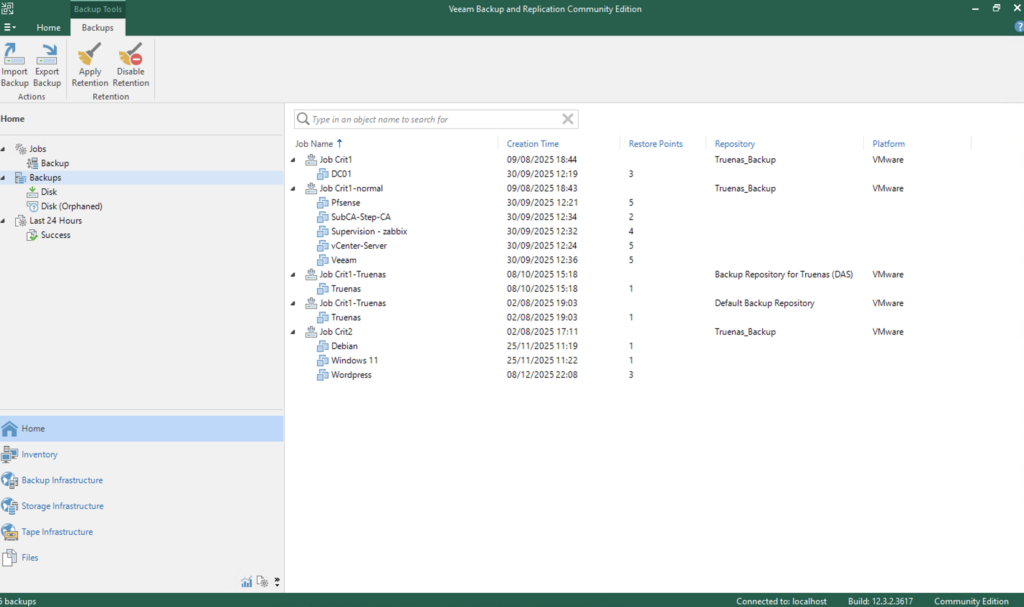1024x607 pixels.
Task: Click the Apply Retention broom icon
Action: pyautogui.click(x=90, y=64)
